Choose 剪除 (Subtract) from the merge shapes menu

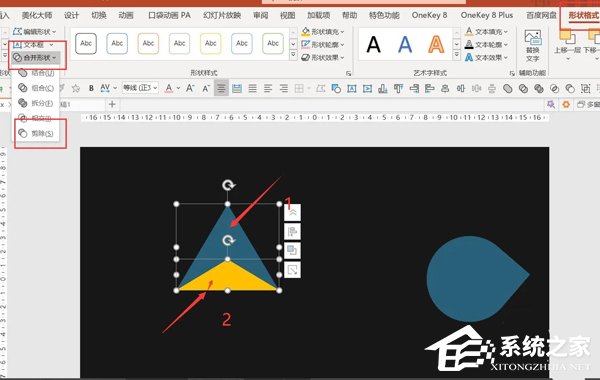(x=37, y=133)
